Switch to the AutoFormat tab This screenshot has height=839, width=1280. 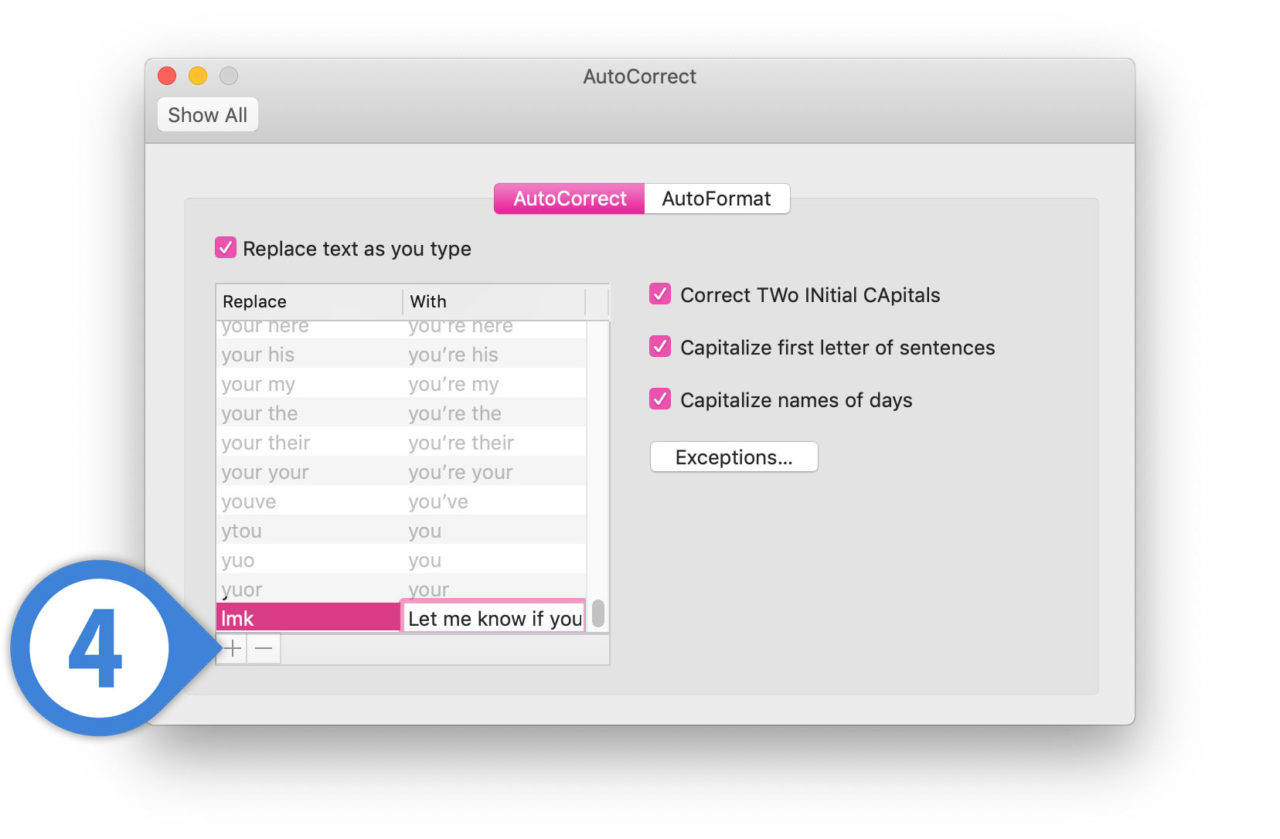pos(716,198)
